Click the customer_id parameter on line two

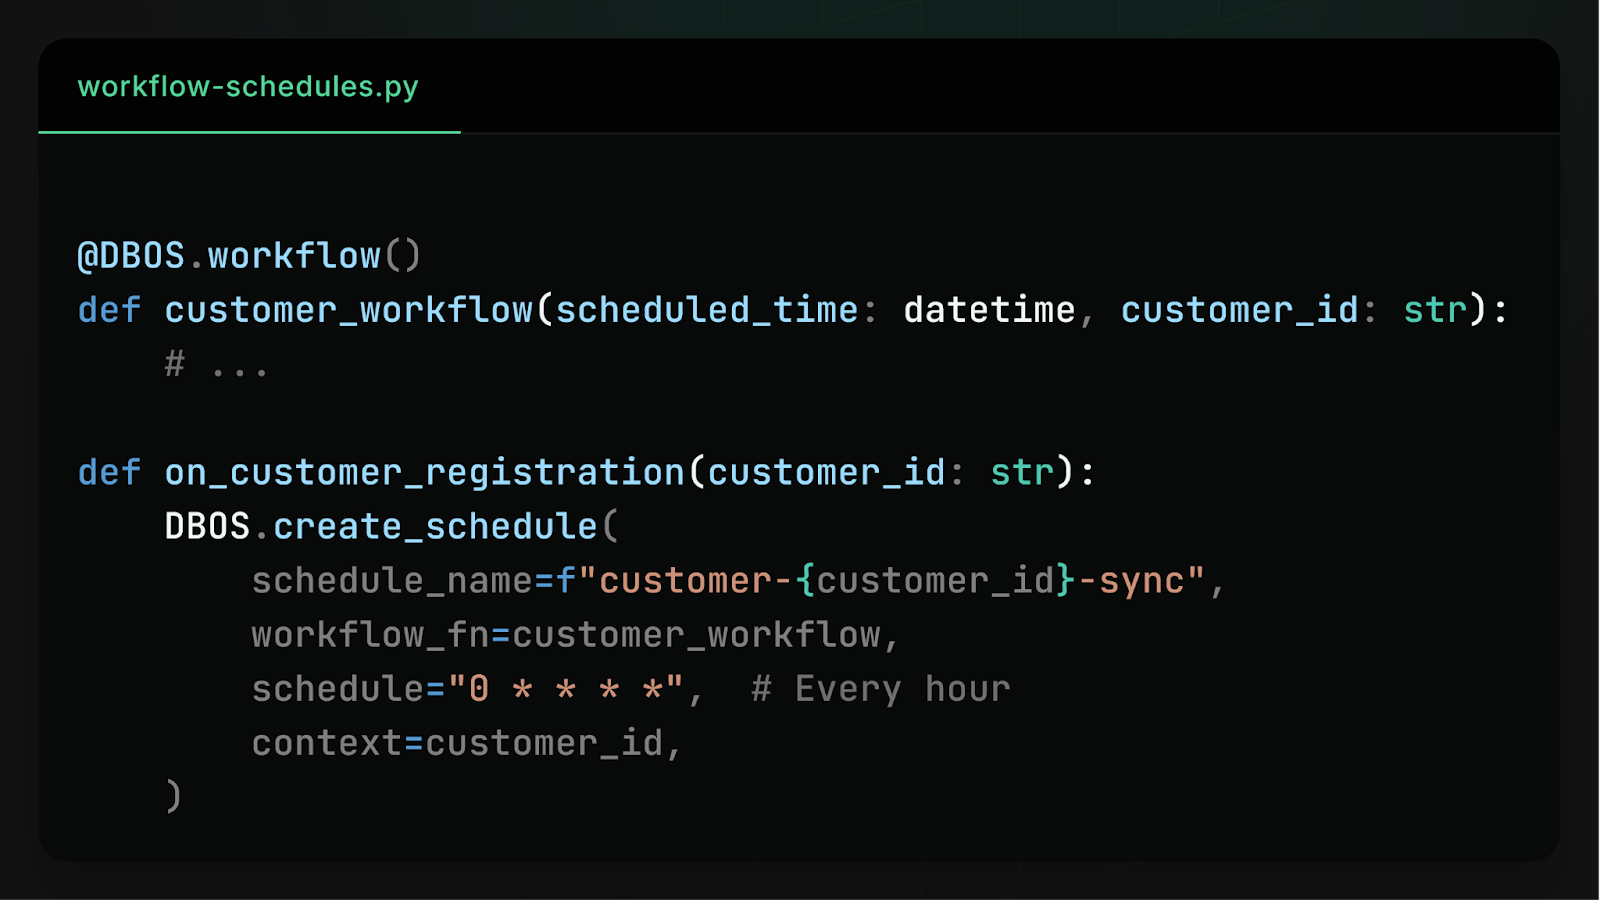(x=1238, y=310)
